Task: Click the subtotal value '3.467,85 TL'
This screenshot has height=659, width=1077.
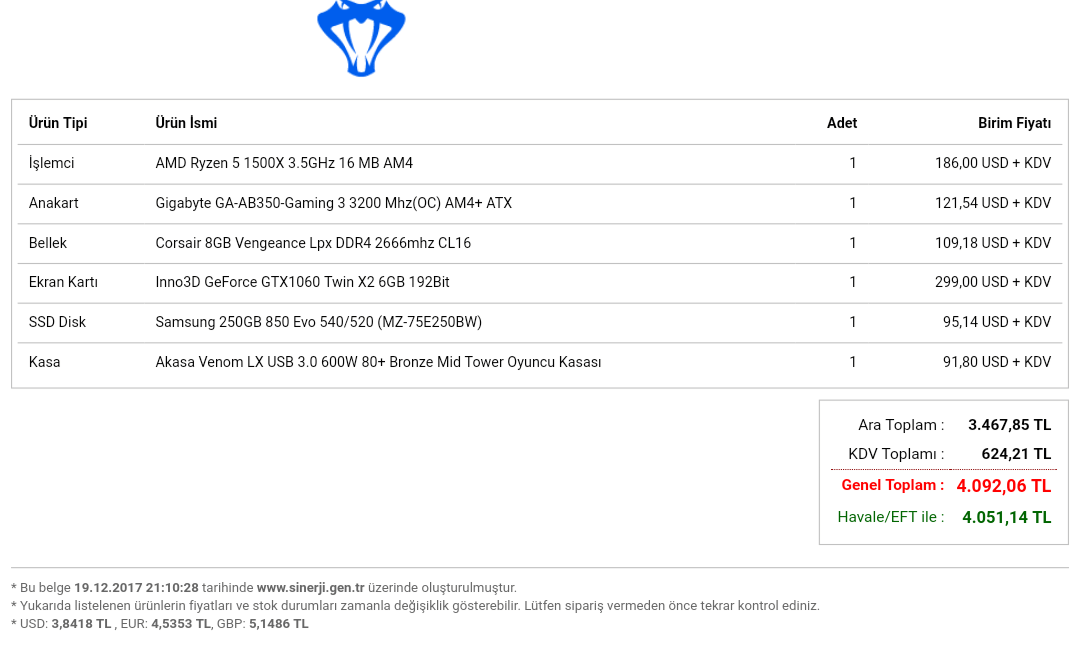Action: click(1010, 425)
